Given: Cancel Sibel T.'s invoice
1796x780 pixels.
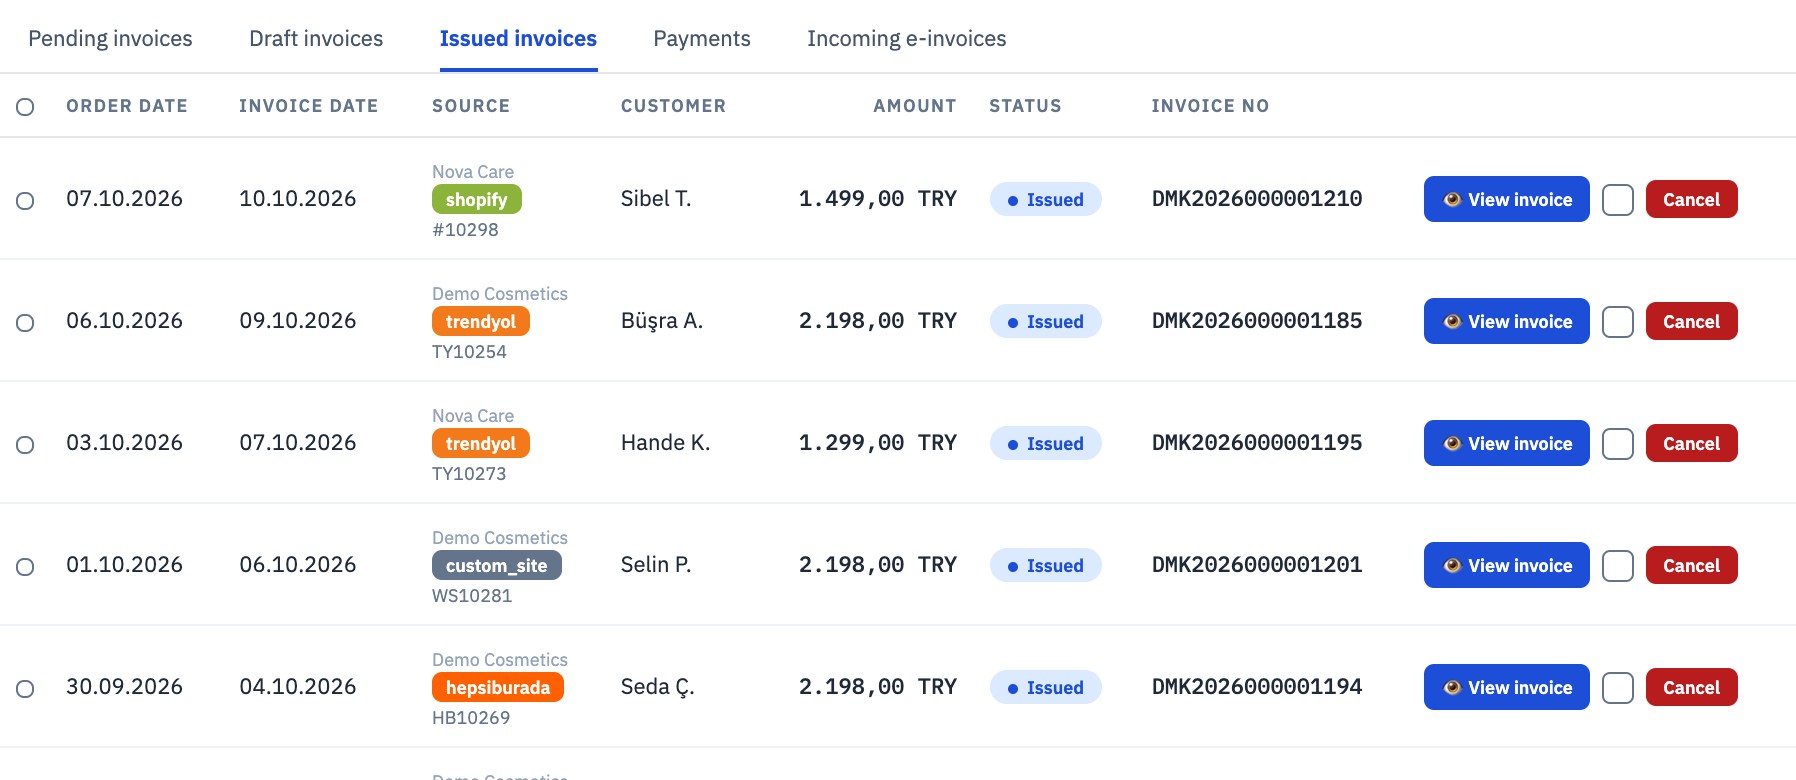Looking at the screenshot, I should point(1691,199).
